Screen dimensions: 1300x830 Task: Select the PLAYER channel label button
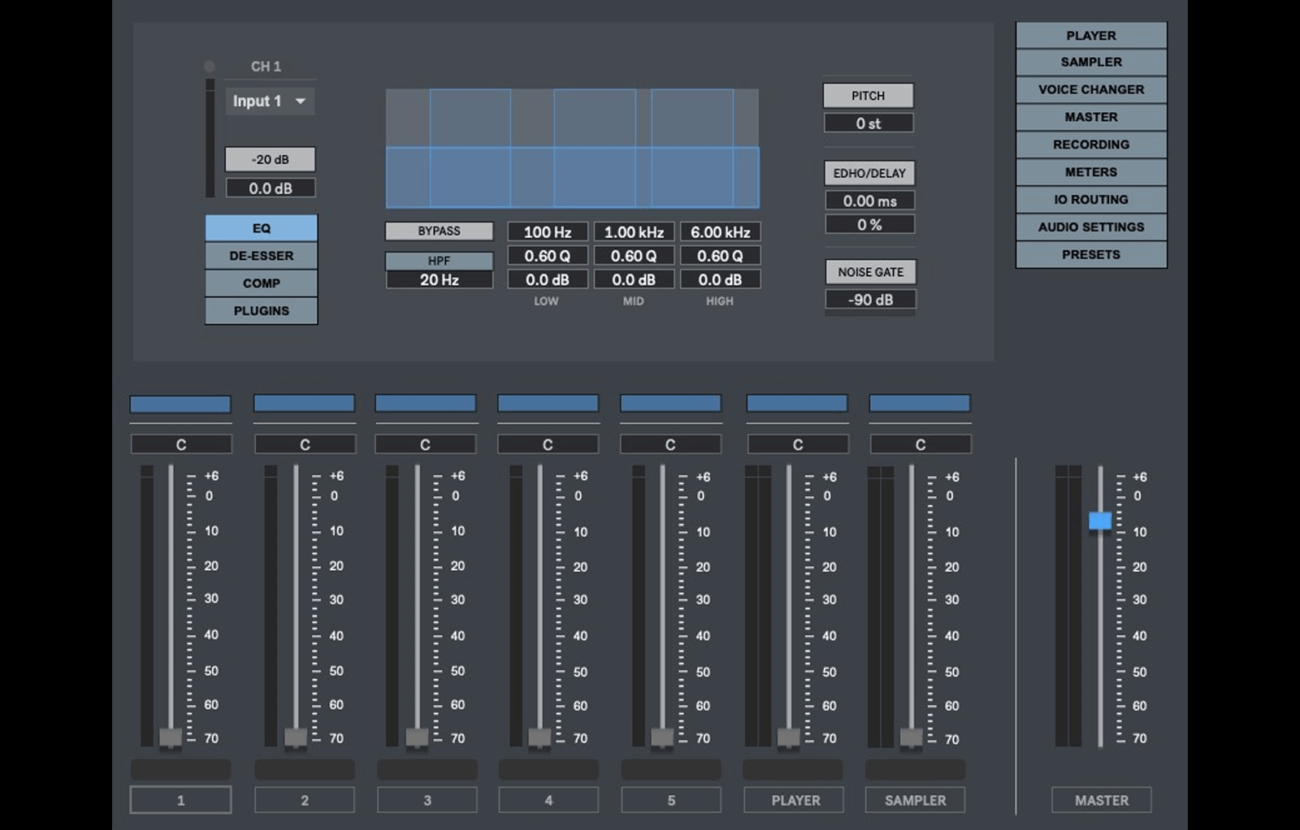coord(796,800)
